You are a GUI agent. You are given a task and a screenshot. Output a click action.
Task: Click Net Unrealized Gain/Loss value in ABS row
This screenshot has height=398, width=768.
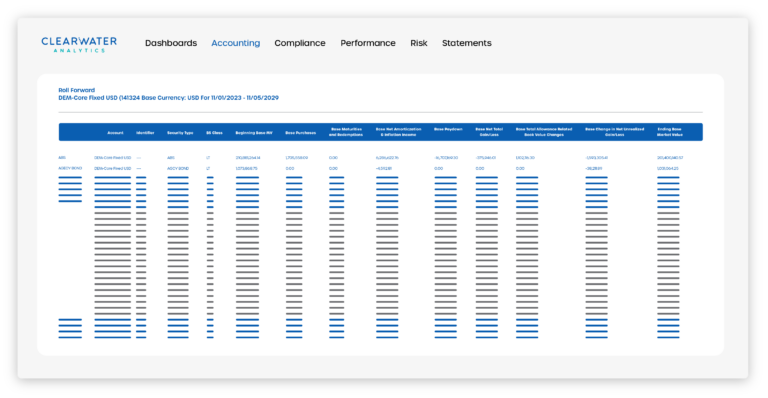pos(597,158)
